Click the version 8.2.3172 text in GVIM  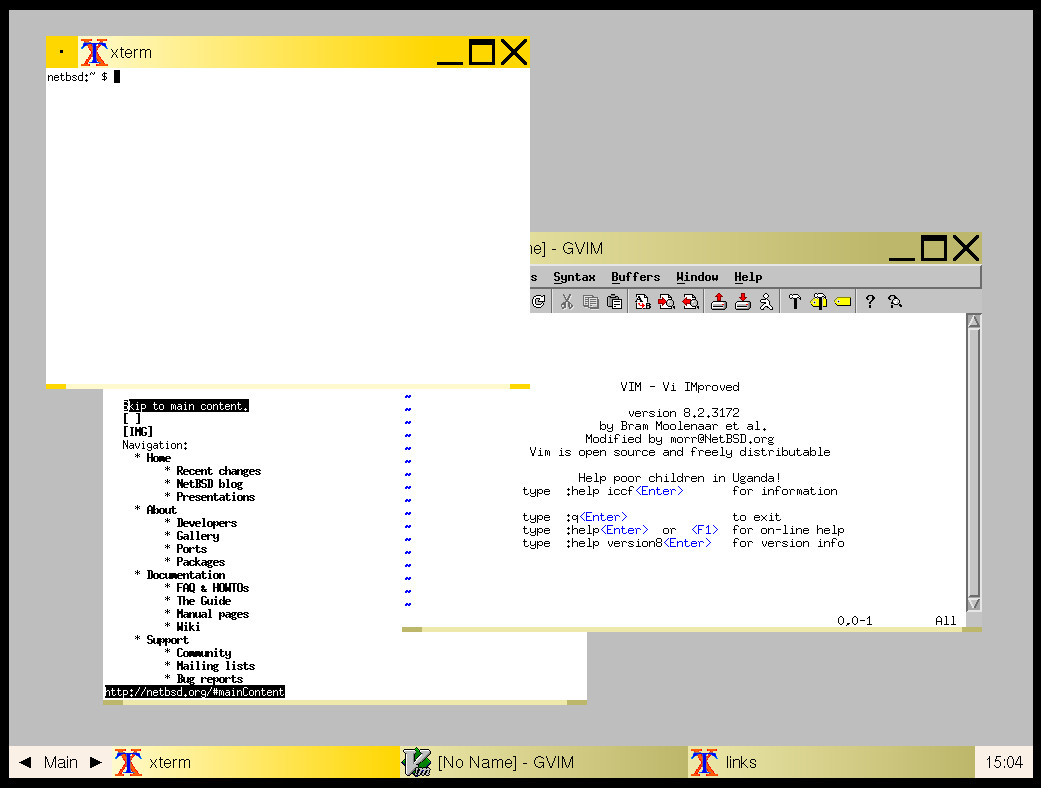tap(683, 413)
